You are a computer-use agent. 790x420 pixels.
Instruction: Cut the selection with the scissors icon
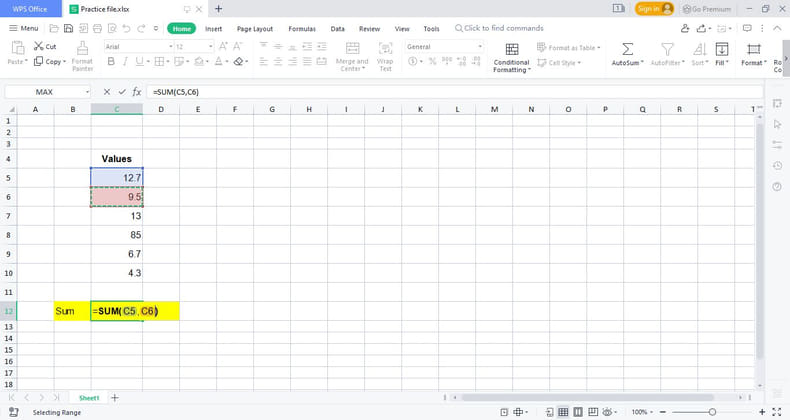point(39,46)
